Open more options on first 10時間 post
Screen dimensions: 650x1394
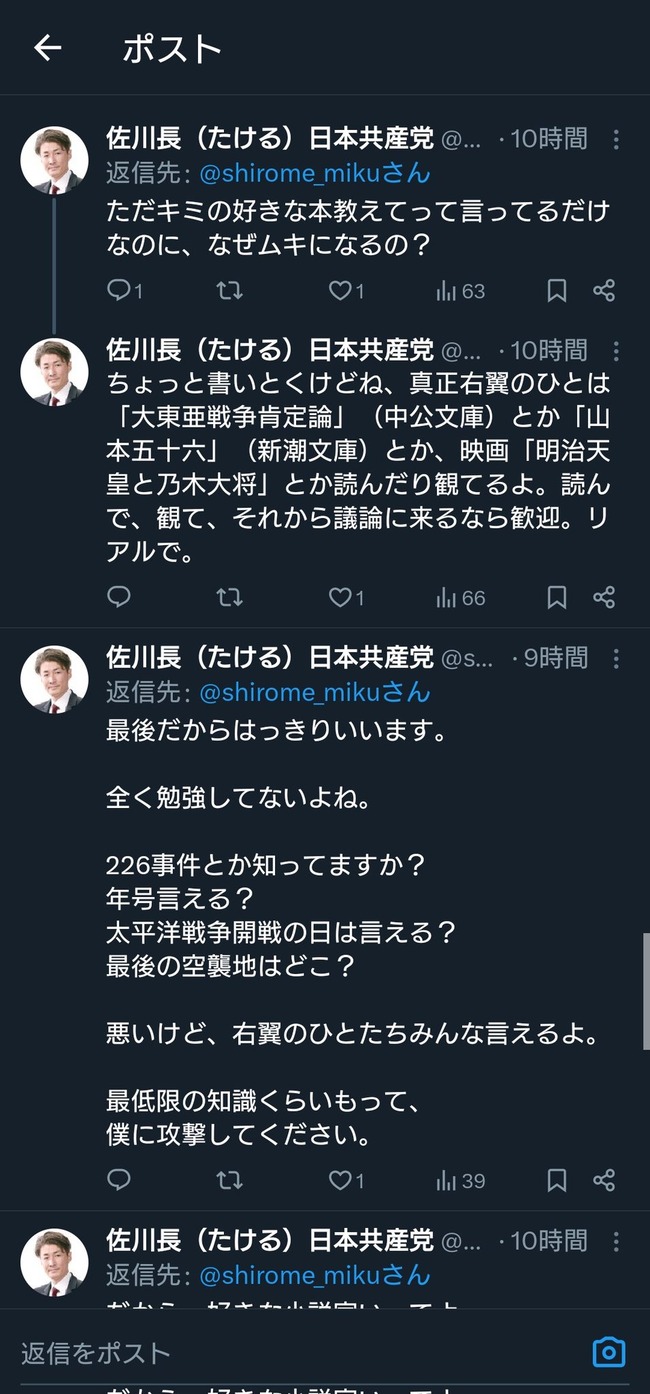[616, 139]
